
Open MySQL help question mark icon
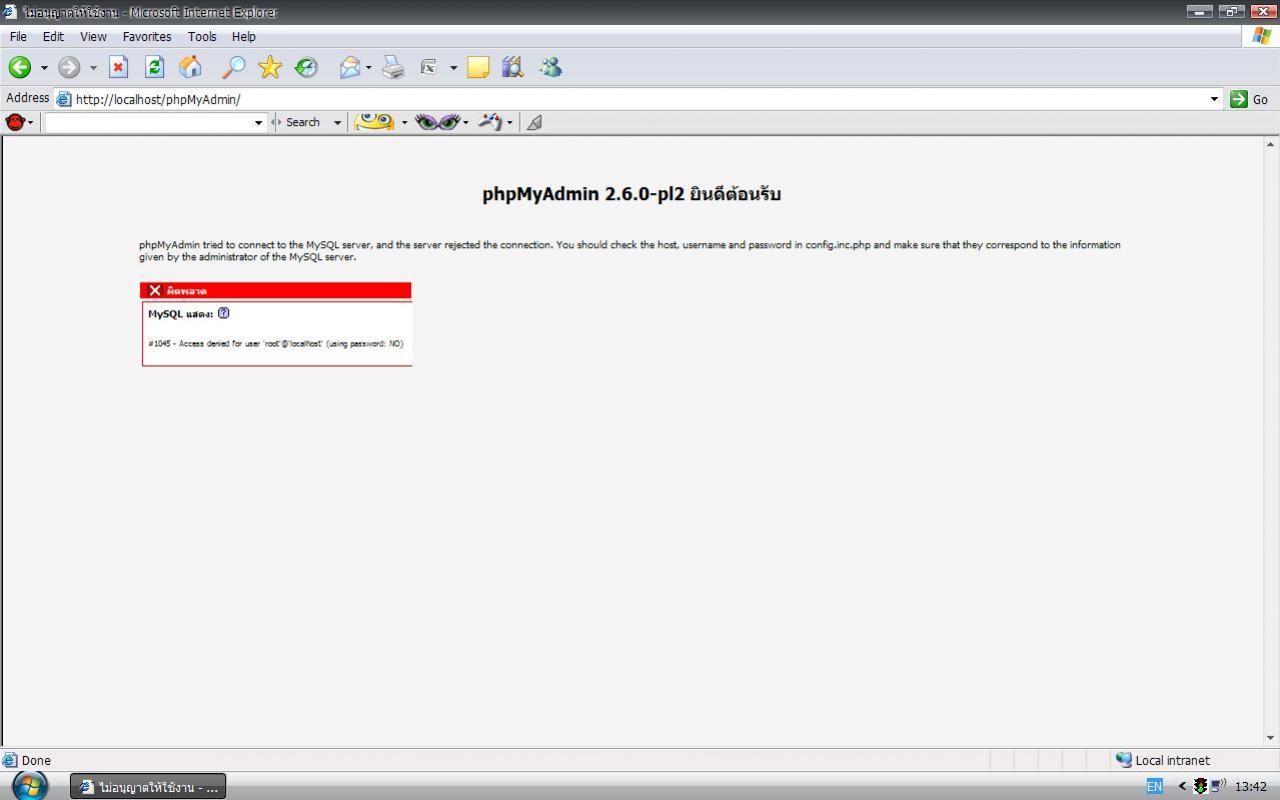pos(223,313)
